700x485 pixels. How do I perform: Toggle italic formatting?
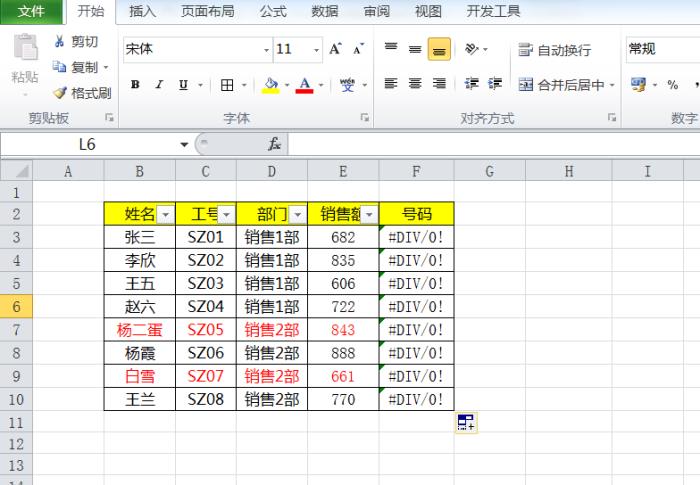160,85
